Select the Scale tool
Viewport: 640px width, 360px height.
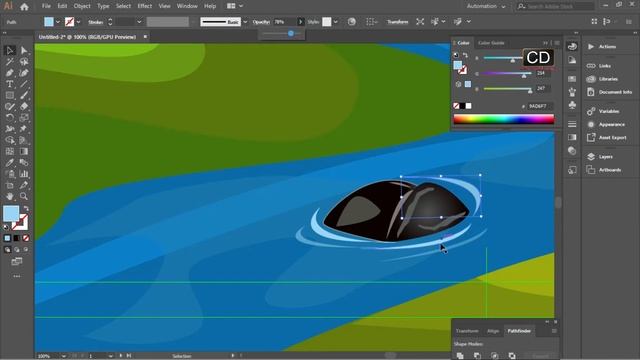[x=24, y=118]
